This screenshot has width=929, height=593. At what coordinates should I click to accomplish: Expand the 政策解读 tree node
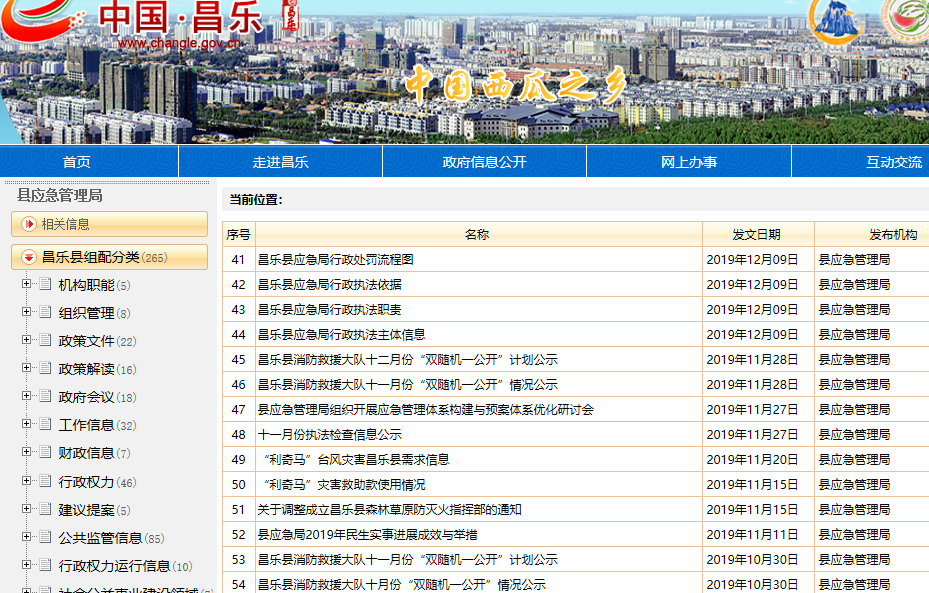tap(26, 369)
